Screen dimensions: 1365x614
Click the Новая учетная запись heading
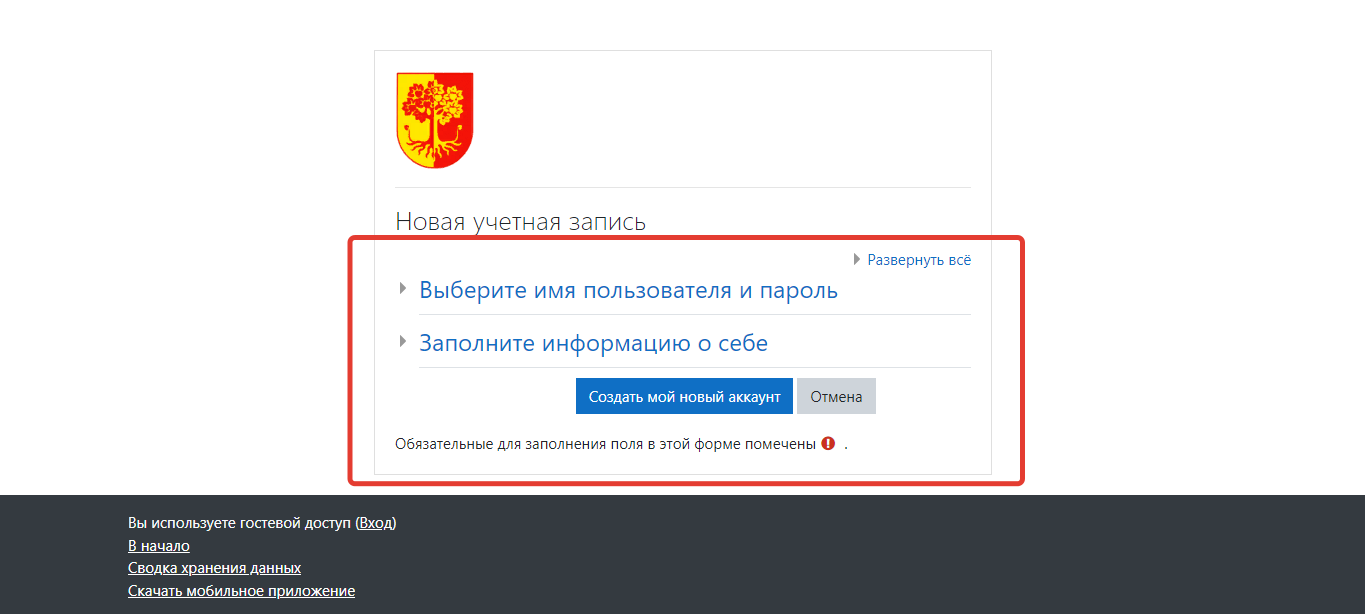[x=520, y=221]
